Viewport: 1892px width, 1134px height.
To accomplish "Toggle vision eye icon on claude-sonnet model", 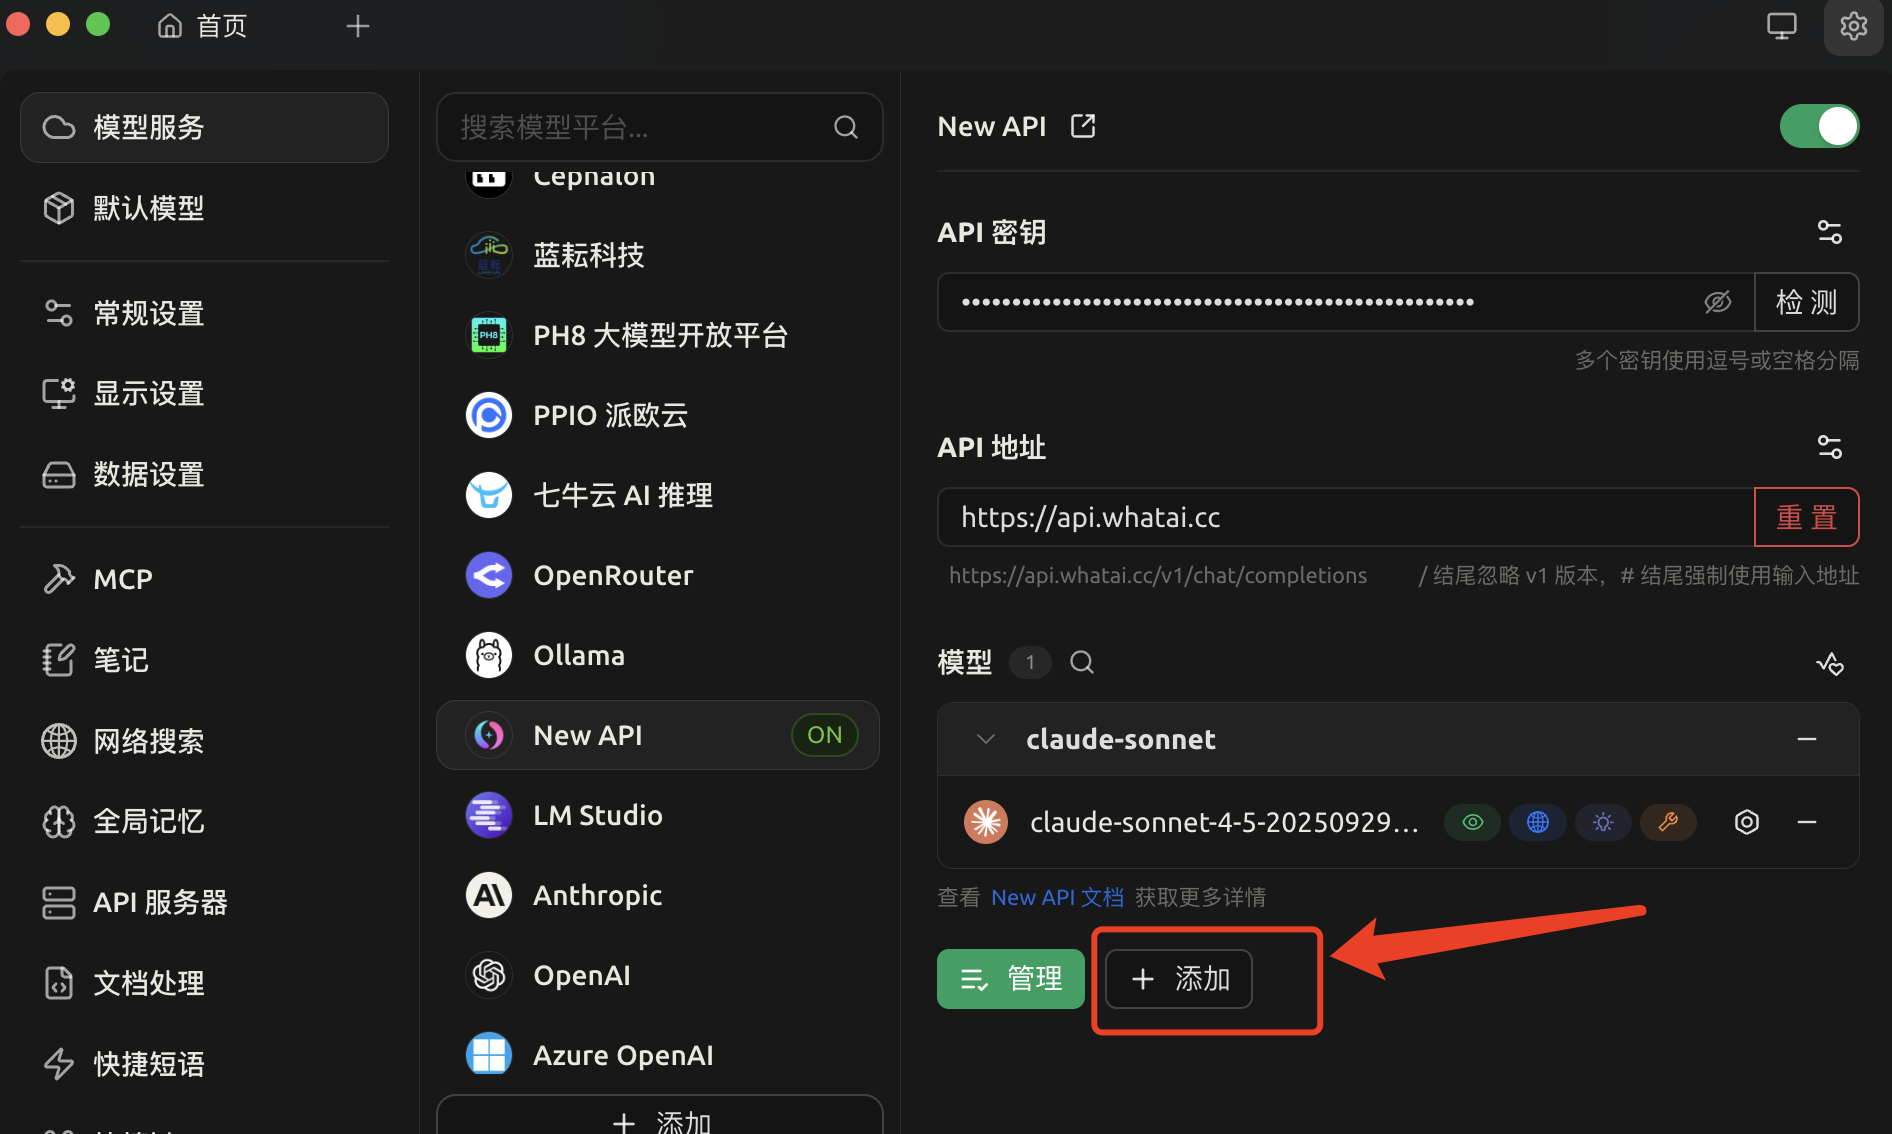I will (1472, 822).
